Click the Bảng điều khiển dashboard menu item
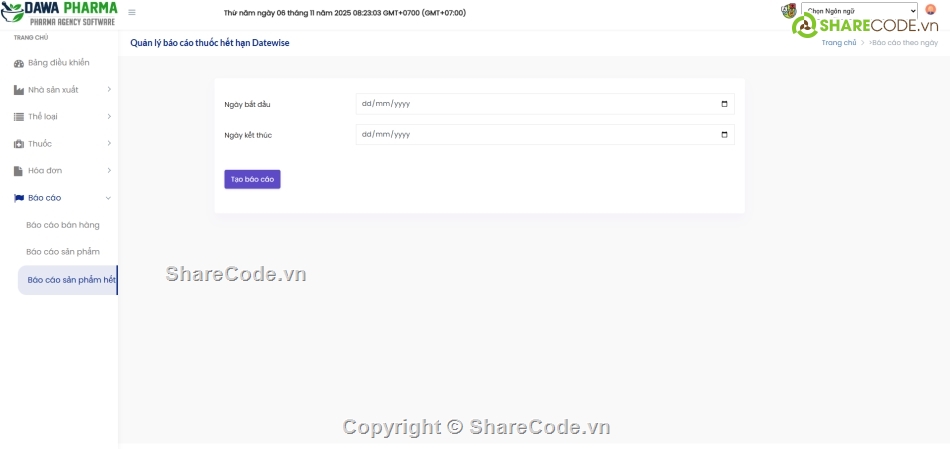Viewport: 950px width, 449px height. (58, 63)
